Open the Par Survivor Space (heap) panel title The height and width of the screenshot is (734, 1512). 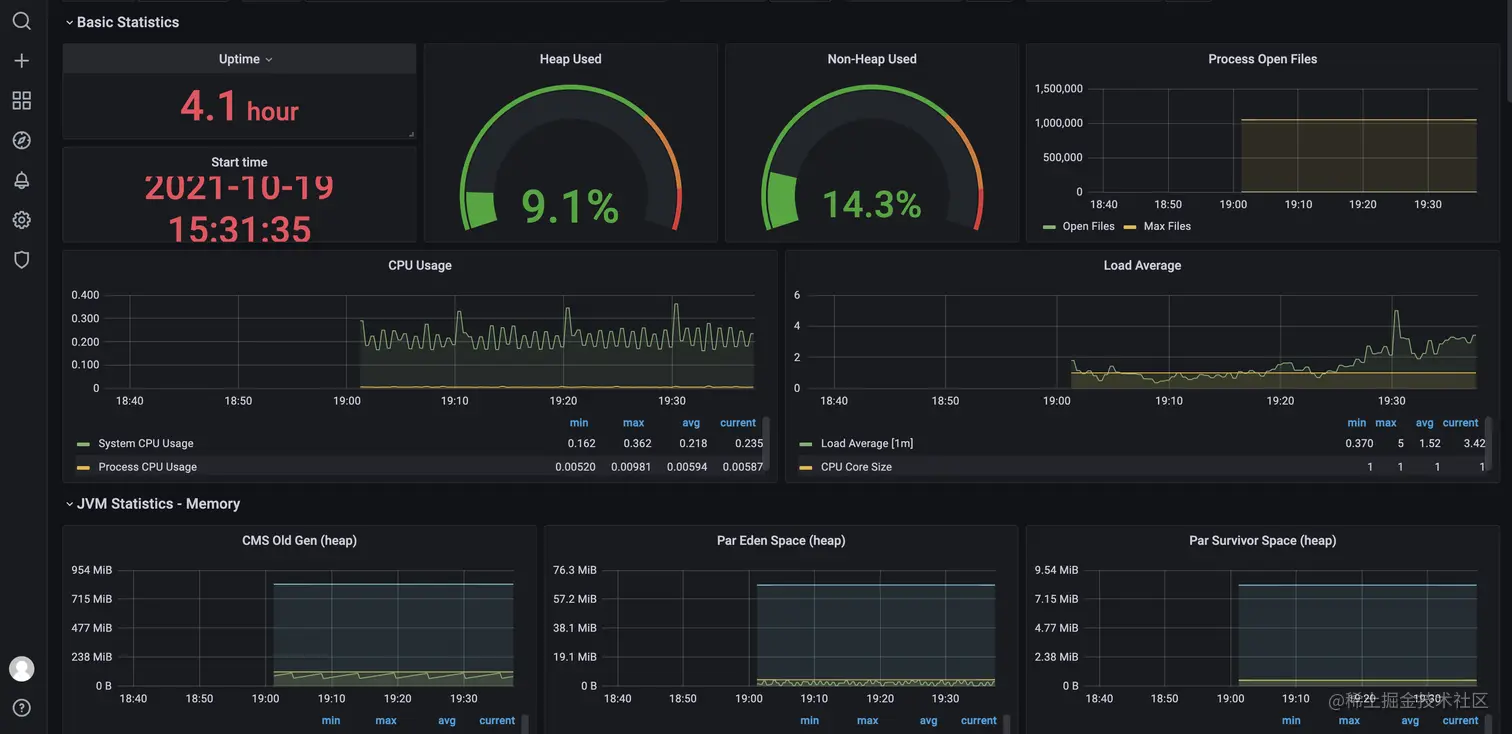point(1262,541)
